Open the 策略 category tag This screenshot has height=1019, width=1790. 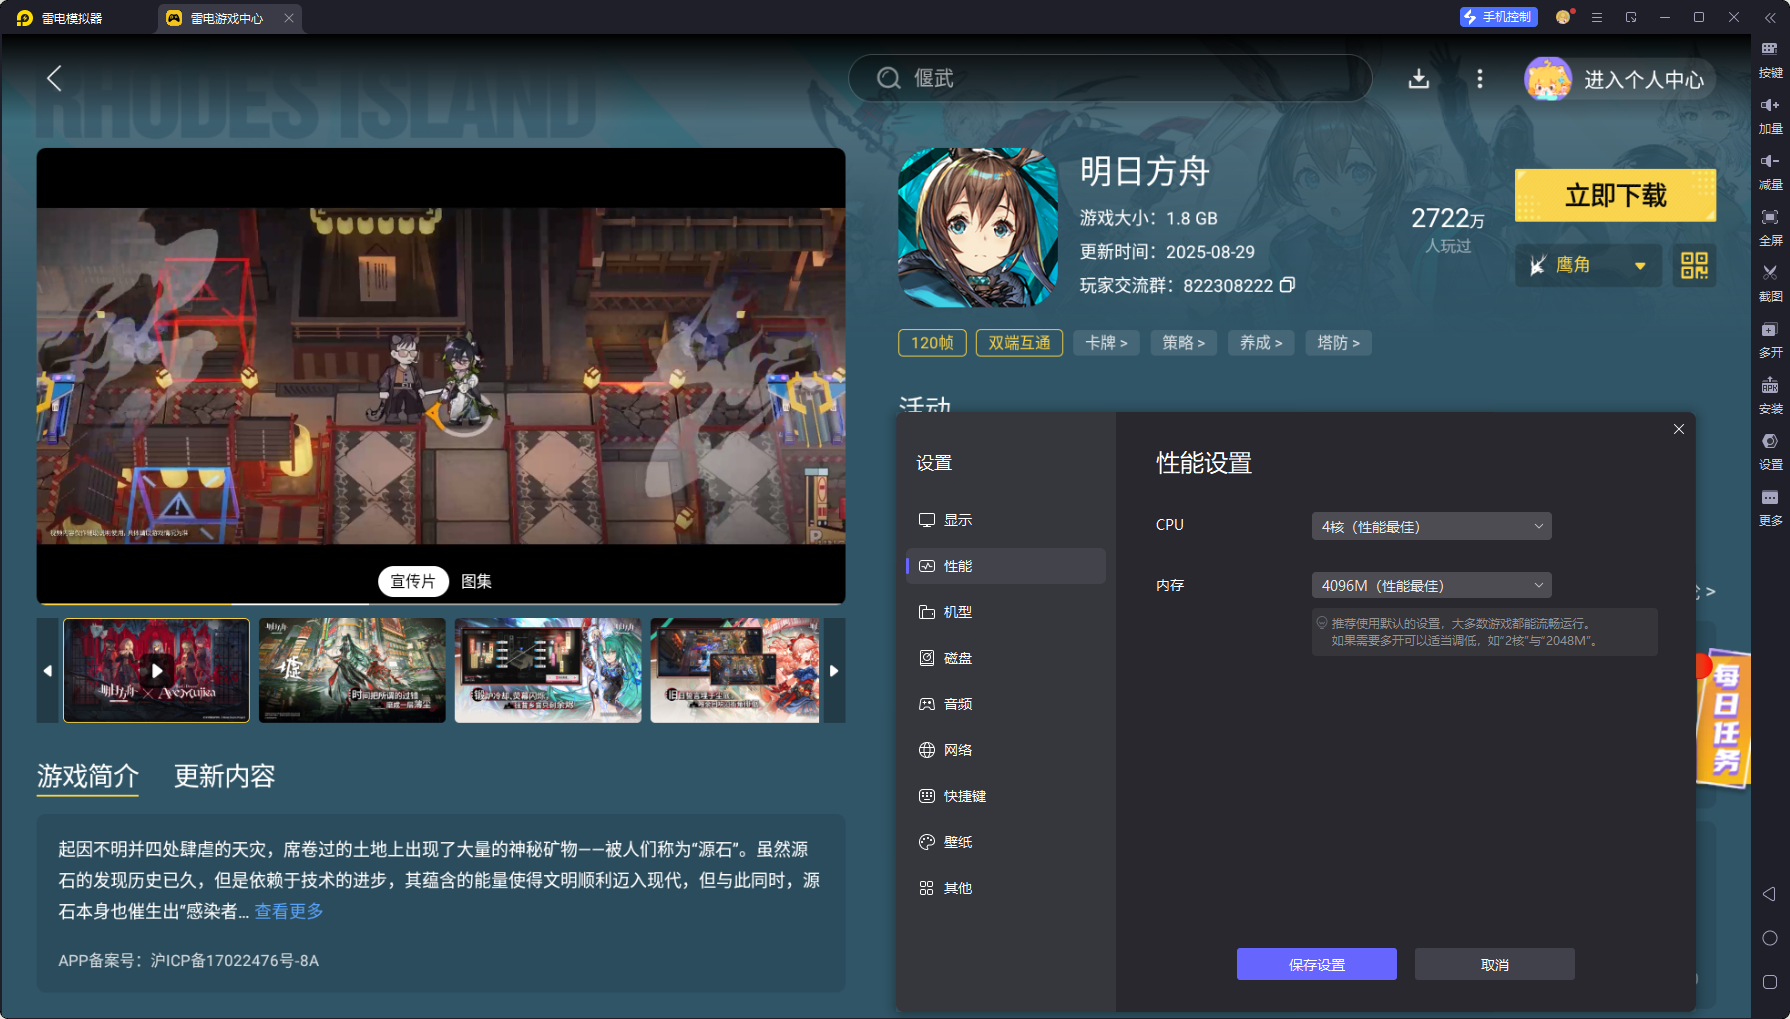pos(1184,343)
